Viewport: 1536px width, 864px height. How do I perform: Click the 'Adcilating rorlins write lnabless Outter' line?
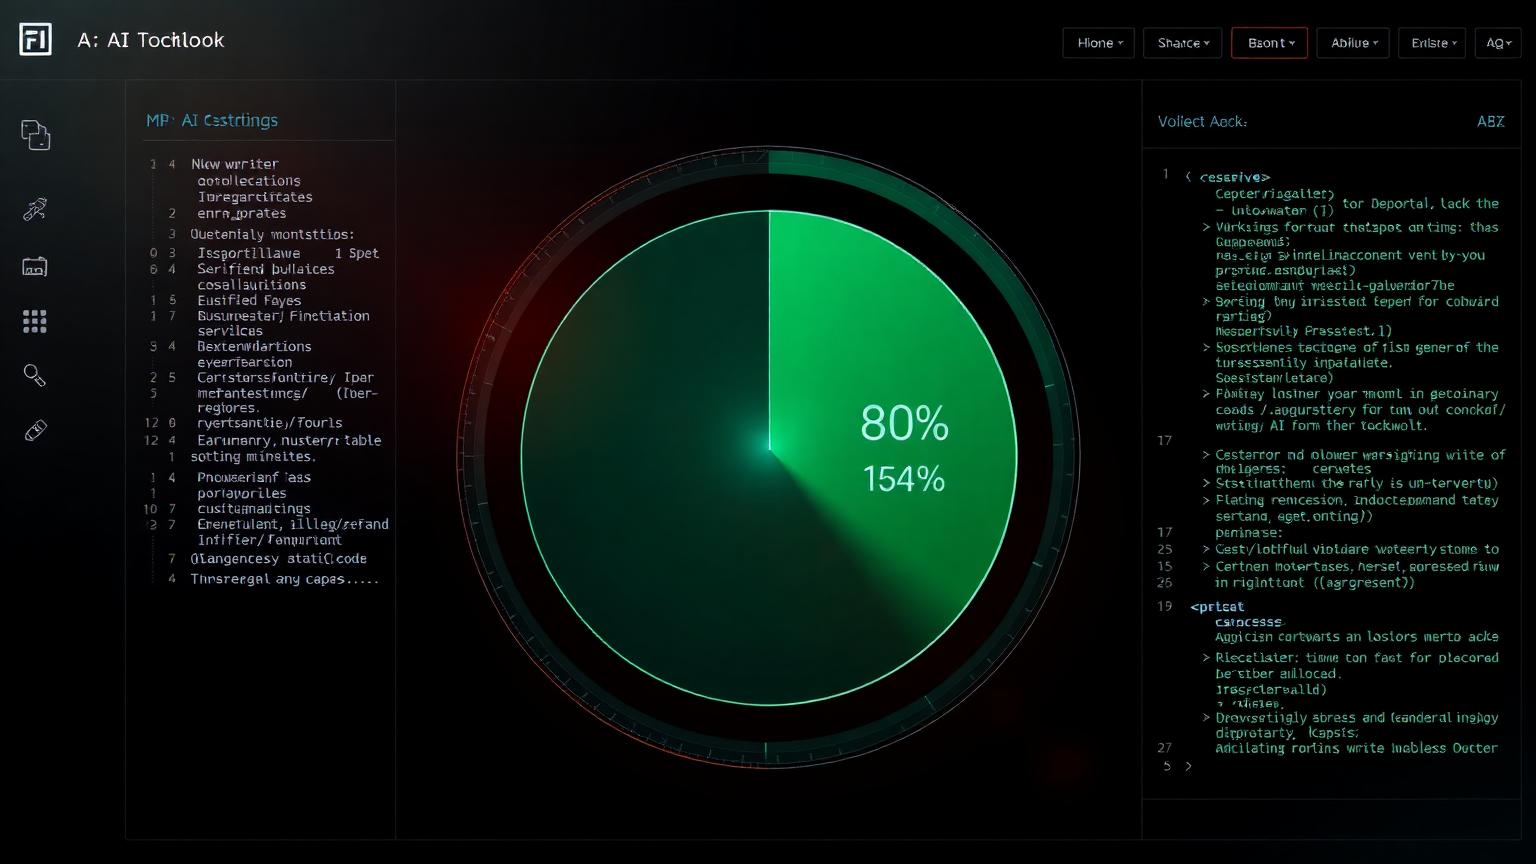point(1356,748)
